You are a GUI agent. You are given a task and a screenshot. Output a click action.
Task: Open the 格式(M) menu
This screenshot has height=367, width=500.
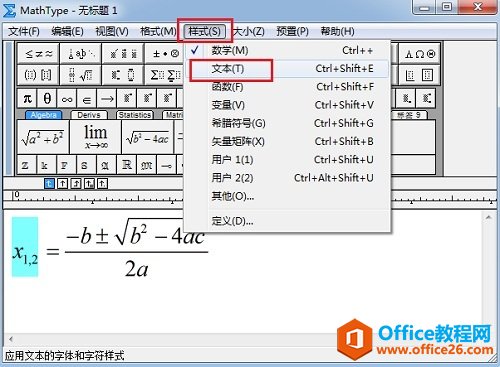[x=158, y=32]
